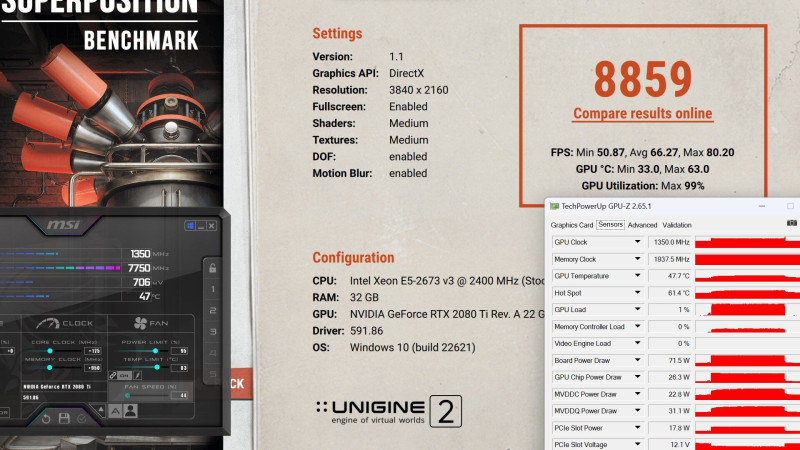Open the MVDDQ Power Draw dropdown
The height and width of the screenshot is (450, 800).
coord(637,411)
